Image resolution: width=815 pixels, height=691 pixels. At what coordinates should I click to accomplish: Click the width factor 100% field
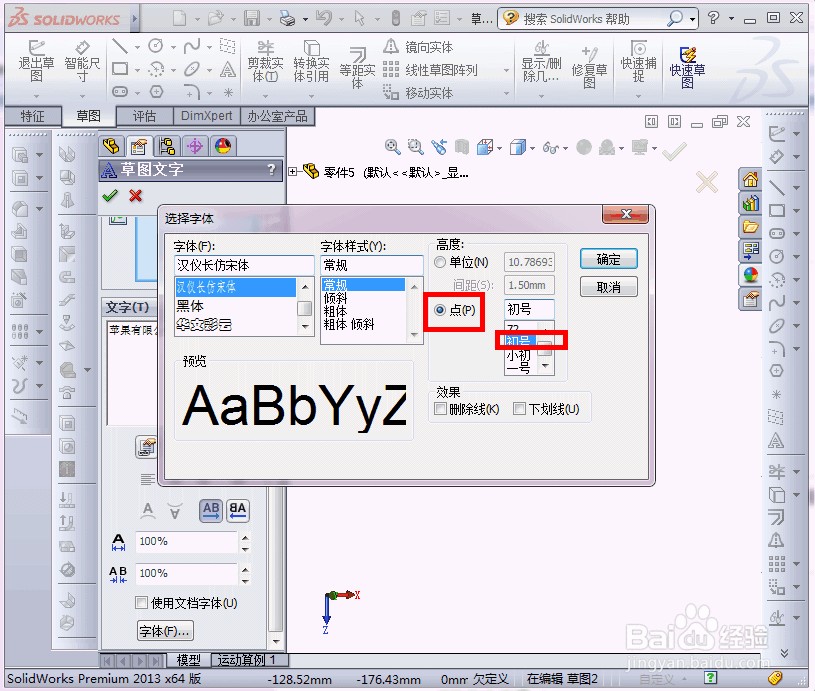(x=186, y=541)
